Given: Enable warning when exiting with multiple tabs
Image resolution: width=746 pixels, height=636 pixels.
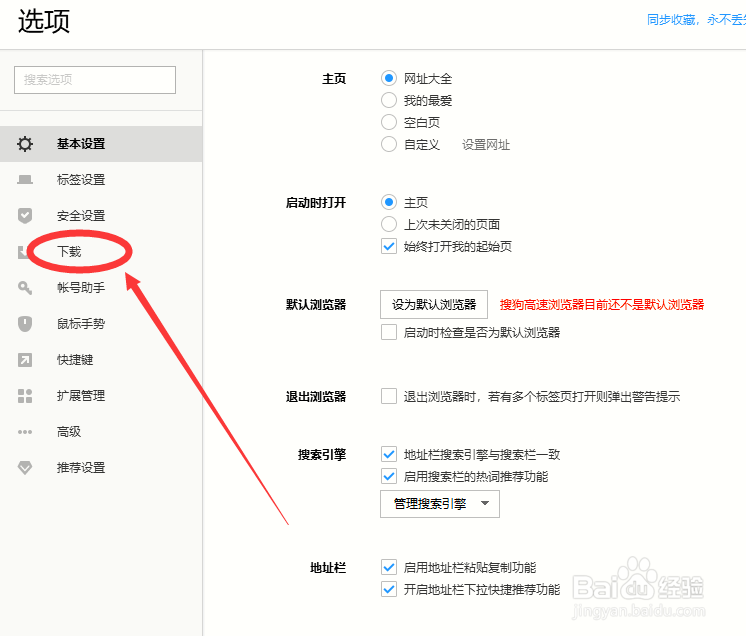Looking at the screenshot, I should pyautogui.click(x=389, y=396).
